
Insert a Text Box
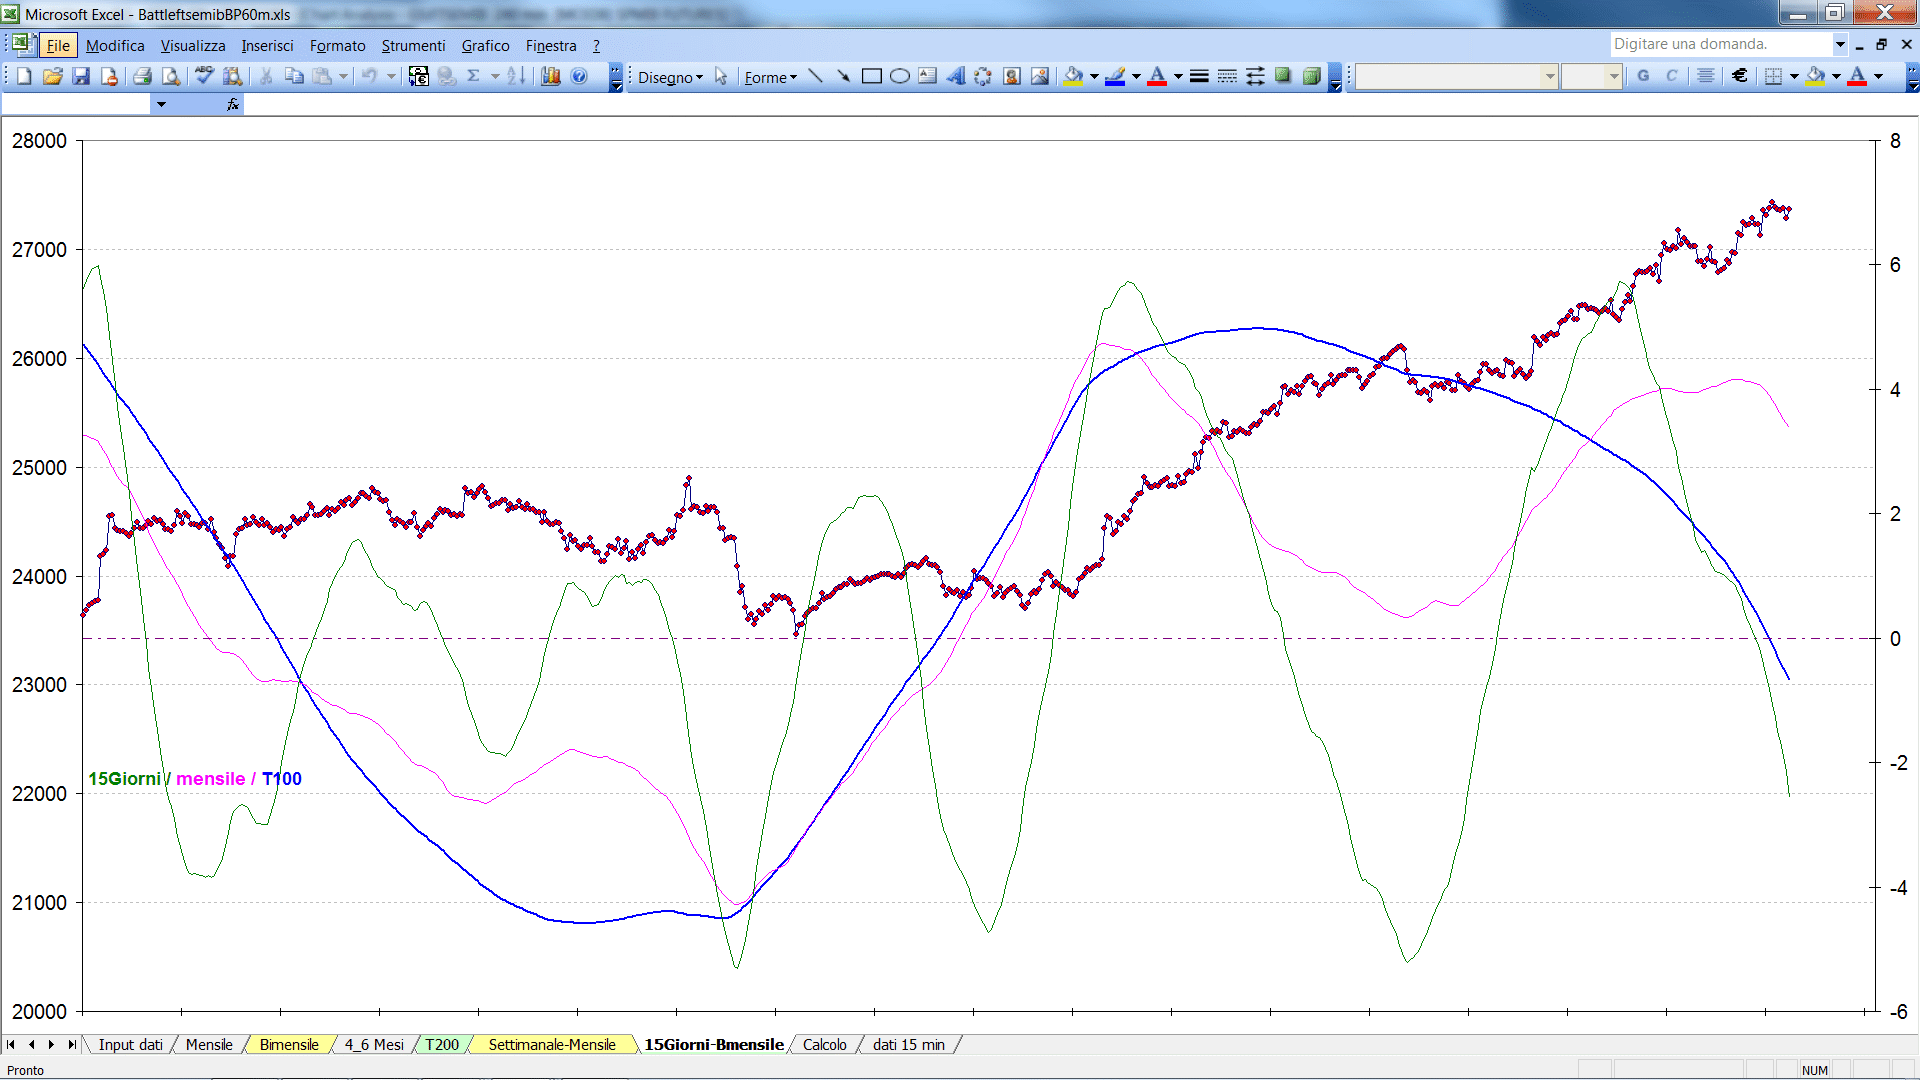[x=927, y=76]
